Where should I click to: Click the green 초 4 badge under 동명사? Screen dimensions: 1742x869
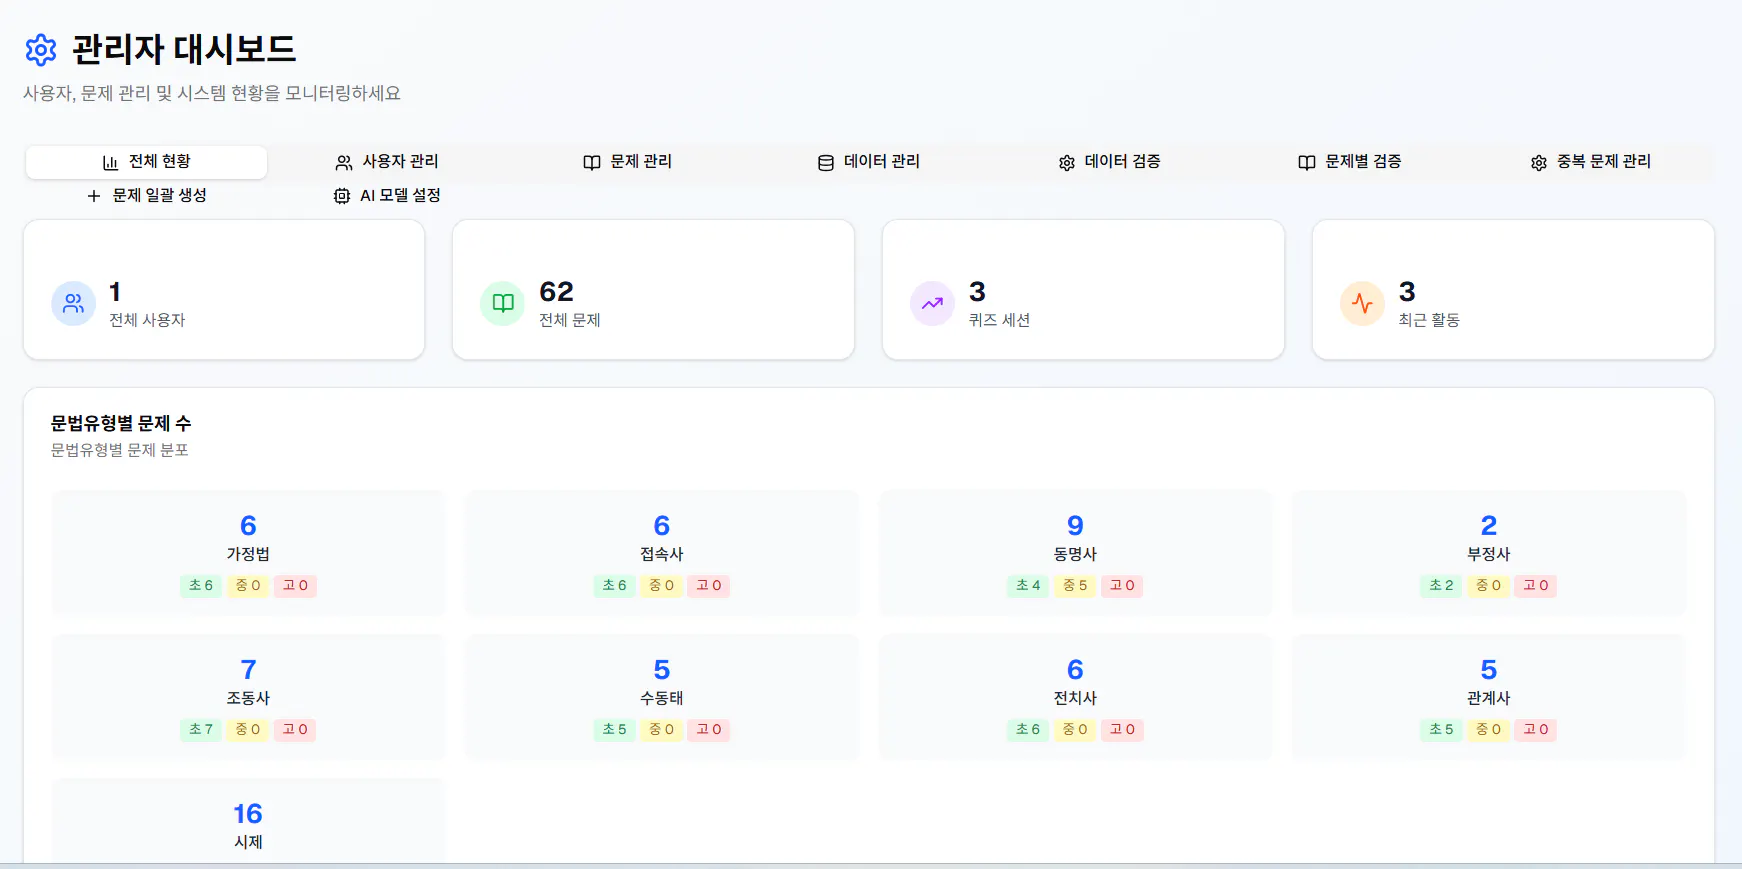pyautogui.click(x=1028, y=586)
